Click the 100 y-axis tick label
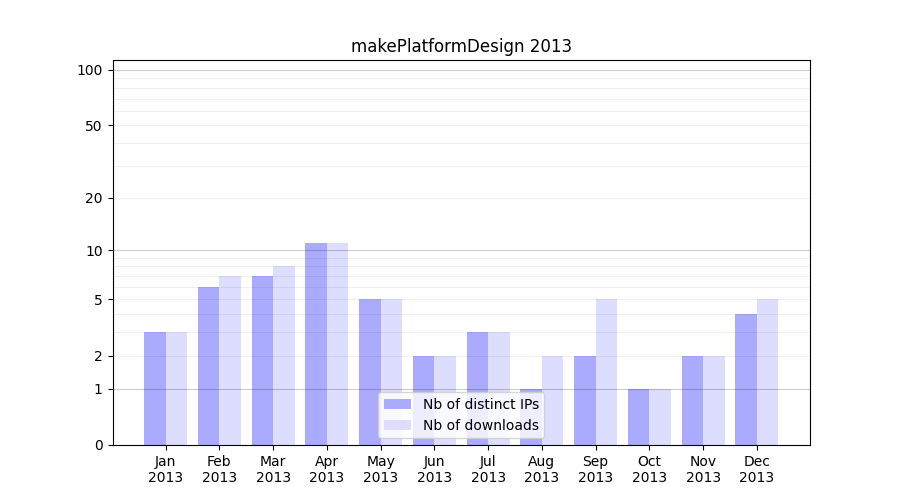Image resolution: width=900 pixels, height=500 pixels. pos(90,70)
